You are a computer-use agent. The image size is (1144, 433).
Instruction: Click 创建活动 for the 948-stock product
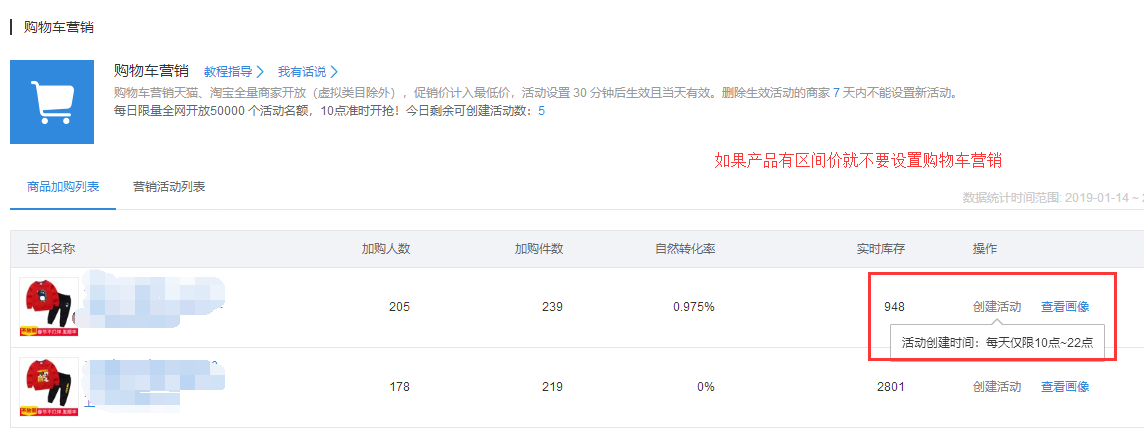997,307
